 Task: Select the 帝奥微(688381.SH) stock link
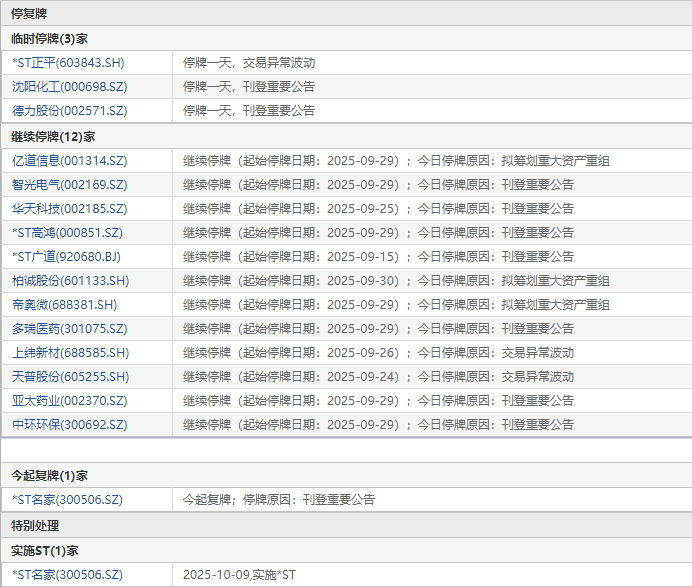click(x=64, y=305)
